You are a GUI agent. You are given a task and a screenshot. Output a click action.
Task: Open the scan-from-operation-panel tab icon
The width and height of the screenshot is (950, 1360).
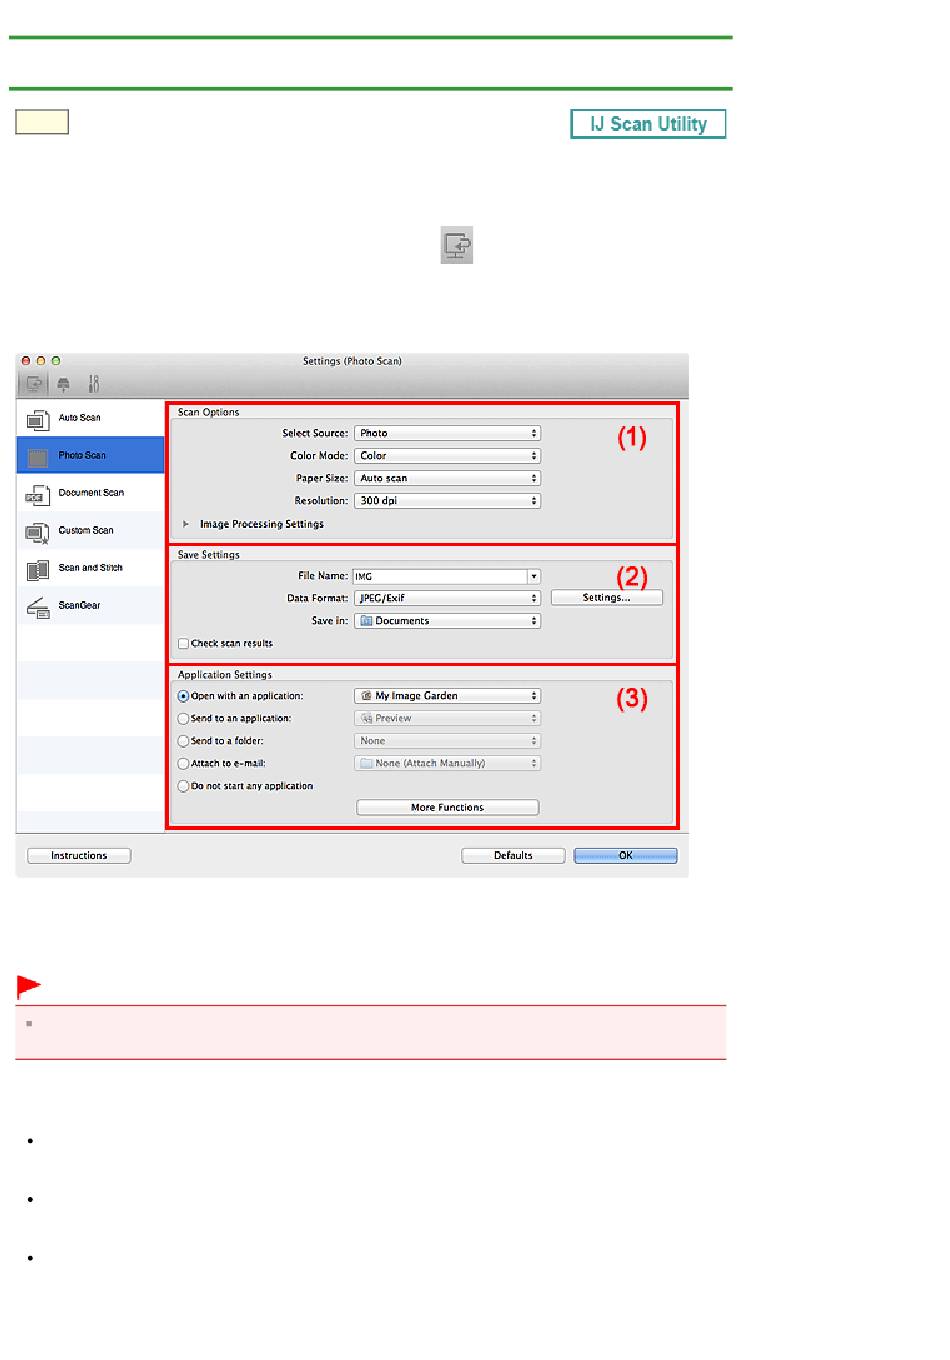point(63,383)
